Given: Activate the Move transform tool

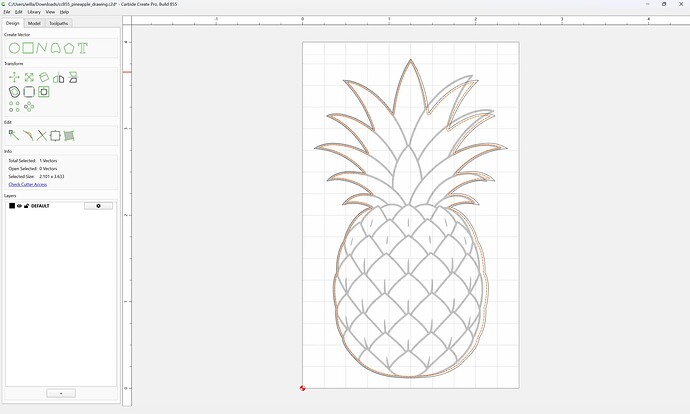Looking at the screenshot, I should click(14, 78).
